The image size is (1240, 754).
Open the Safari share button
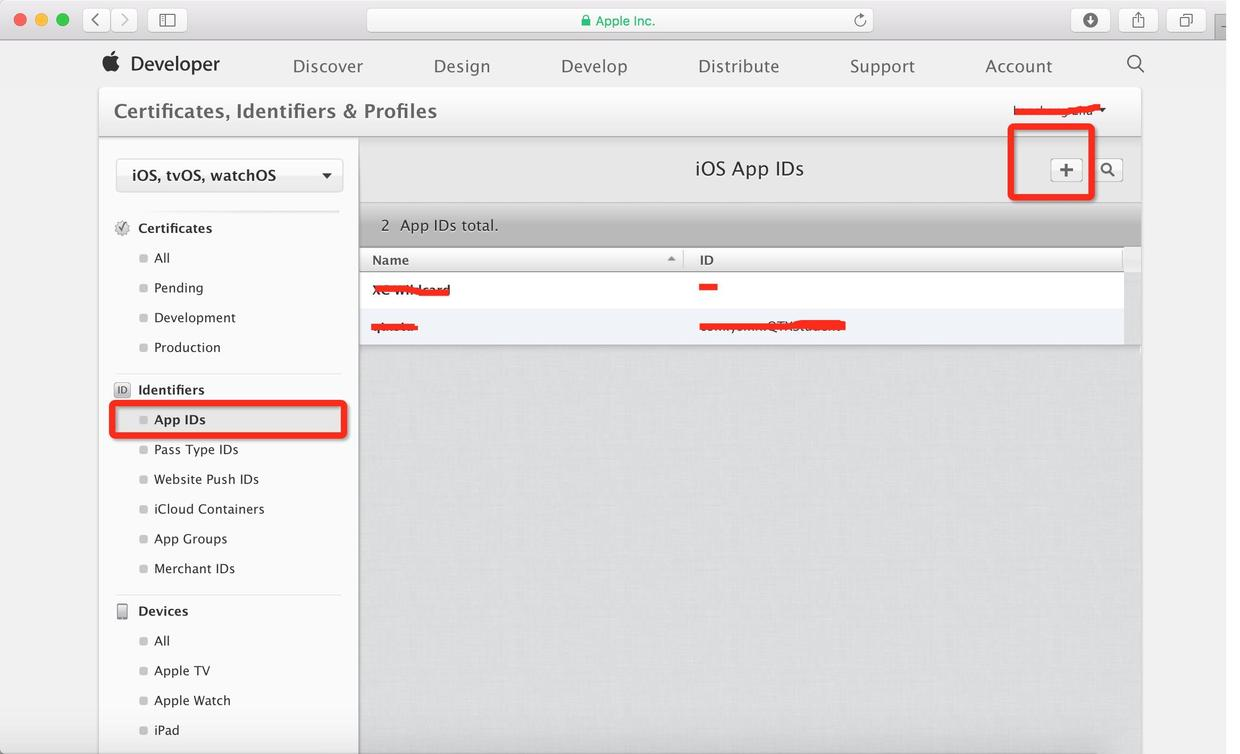1138,20
